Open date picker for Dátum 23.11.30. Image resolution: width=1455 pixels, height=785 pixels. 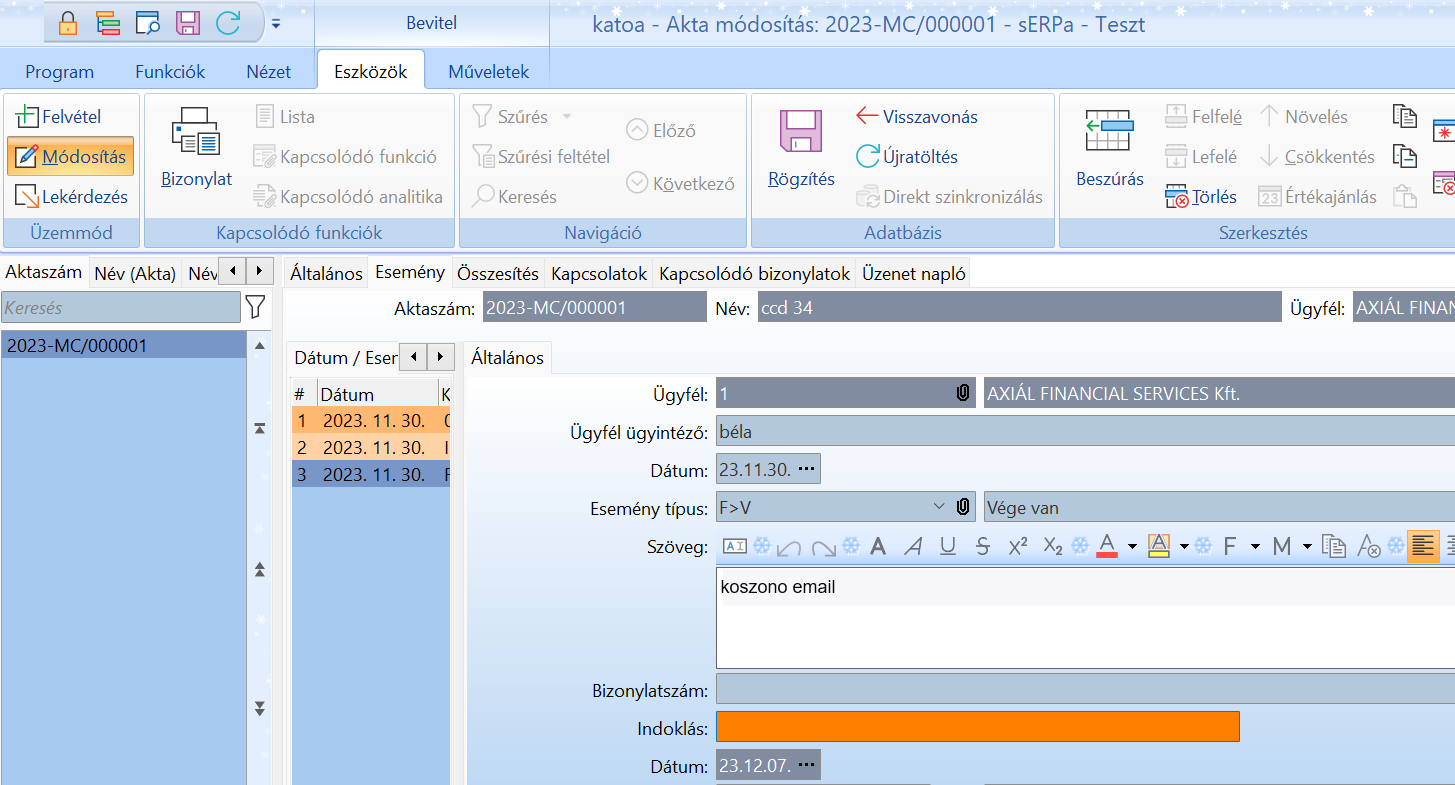806,469
